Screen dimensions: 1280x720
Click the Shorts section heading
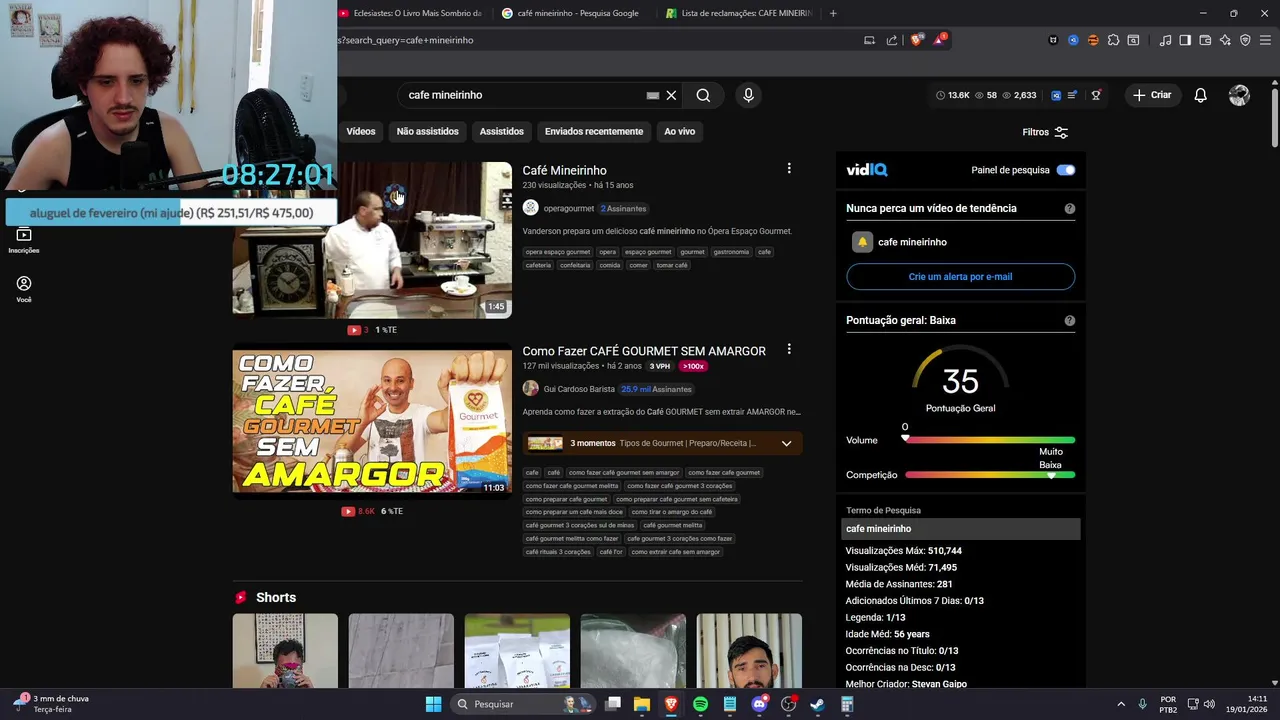click(x=276, y=597)
